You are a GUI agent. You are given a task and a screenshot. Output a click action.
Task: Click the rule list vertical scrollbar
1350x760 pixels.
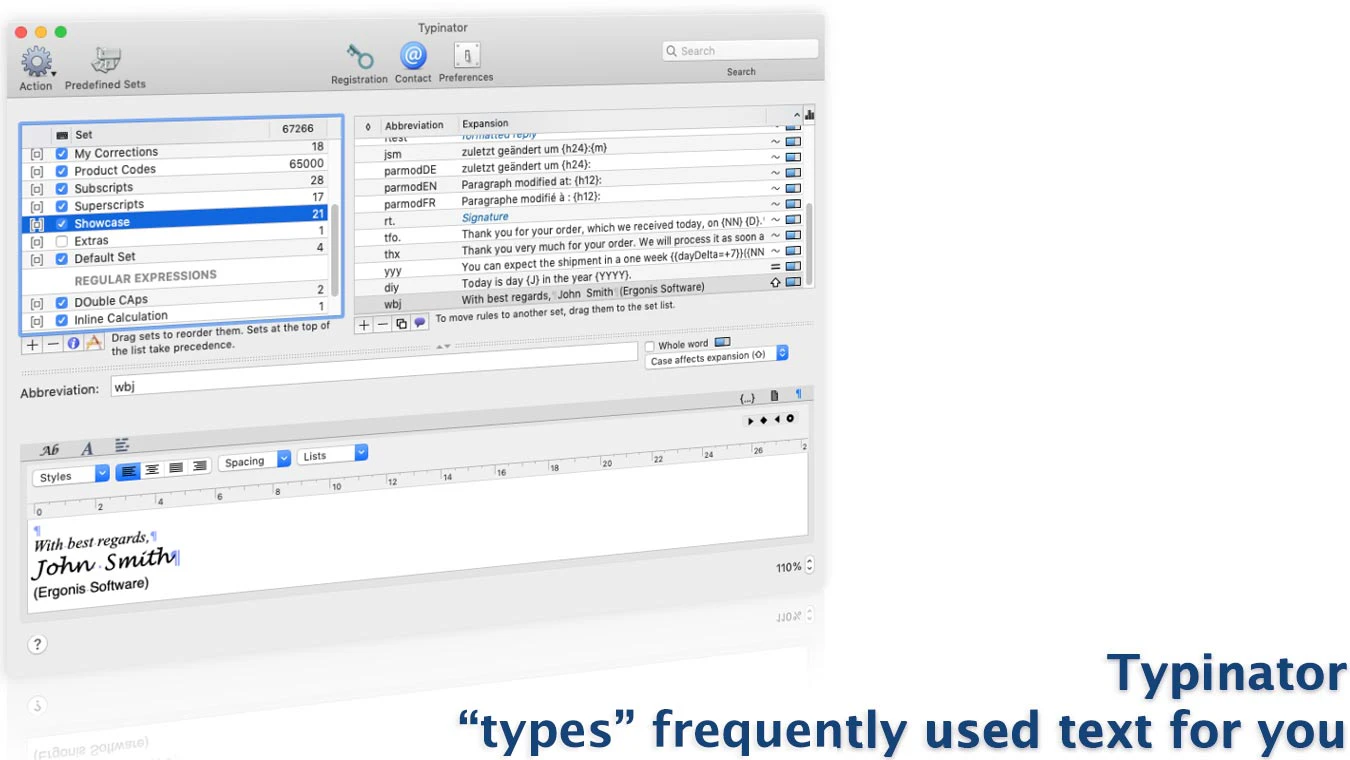coord(810,243)
